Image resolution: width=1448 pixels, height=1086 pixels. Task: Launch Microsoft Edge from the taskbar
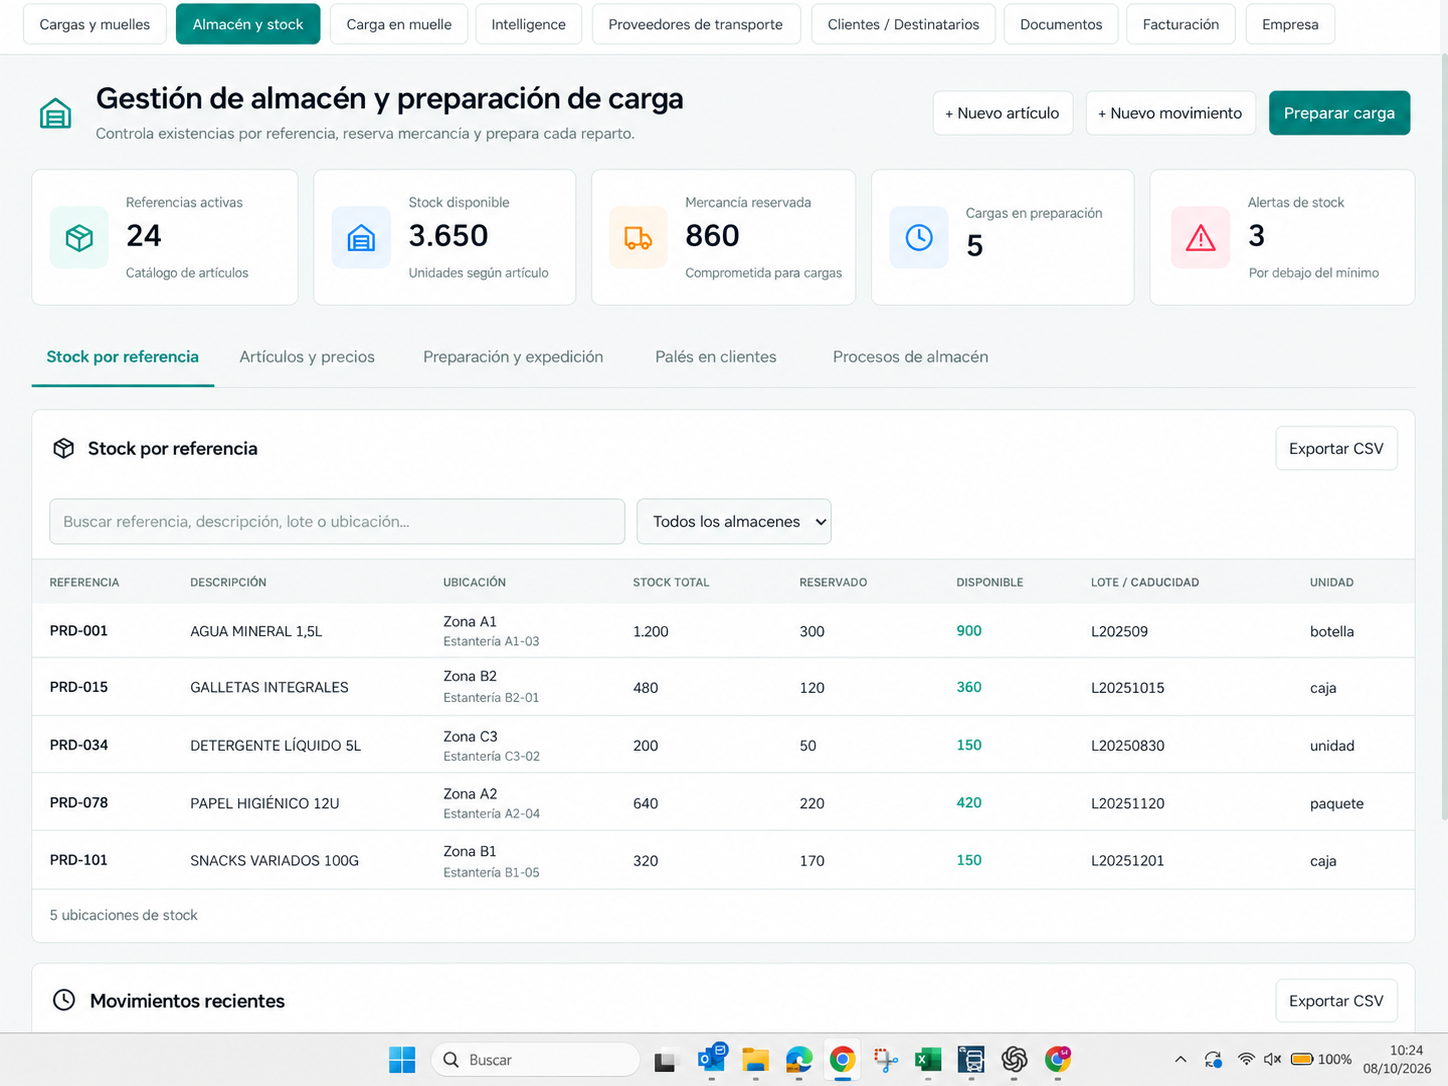coord(799,1060)
